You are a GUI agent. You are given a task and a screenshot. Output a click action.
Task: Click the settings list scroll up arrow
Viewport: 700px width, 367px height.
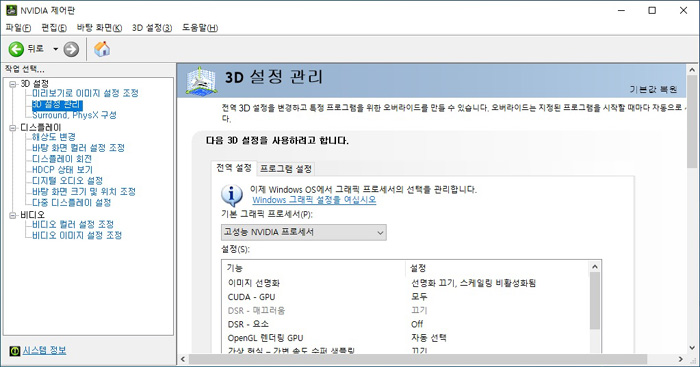click(x=595, y=267)
